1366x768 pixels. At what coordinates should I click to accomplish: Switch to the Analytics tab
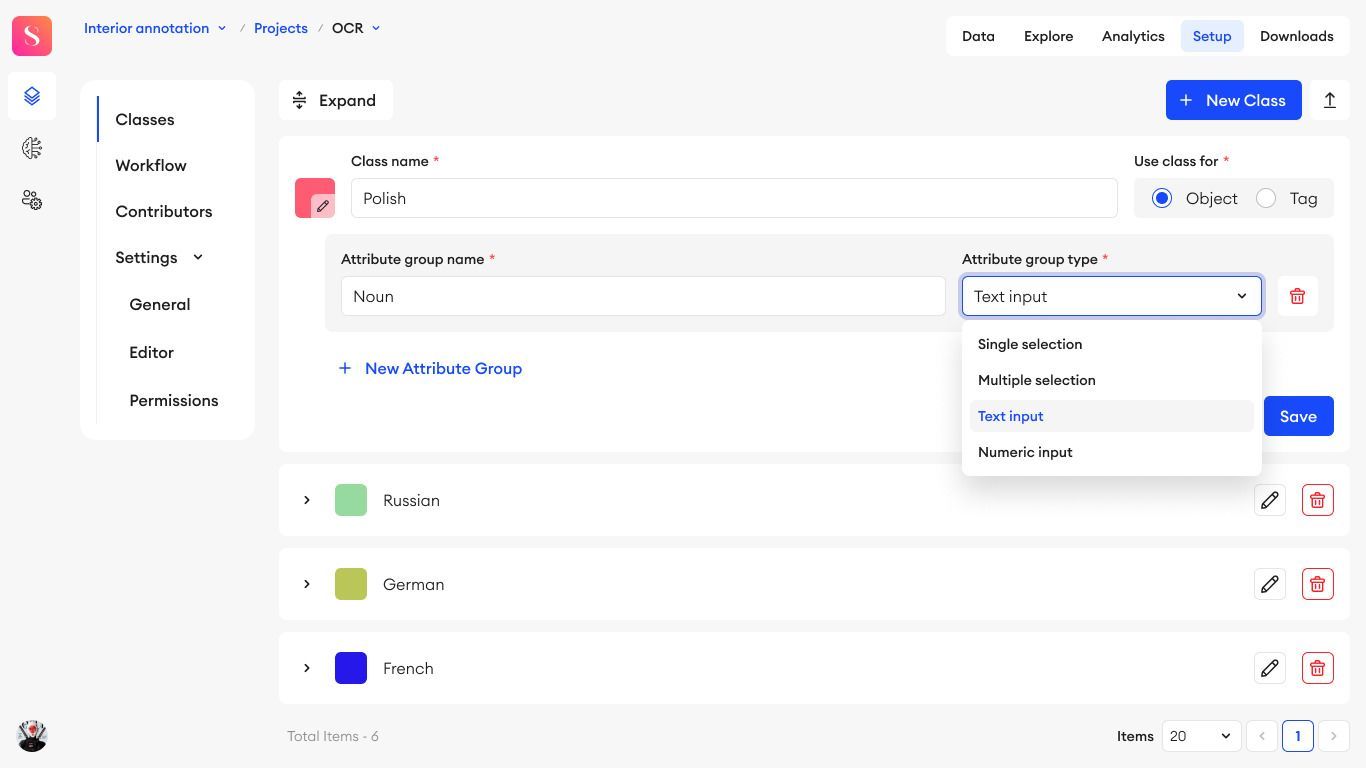pos(1133,36)
